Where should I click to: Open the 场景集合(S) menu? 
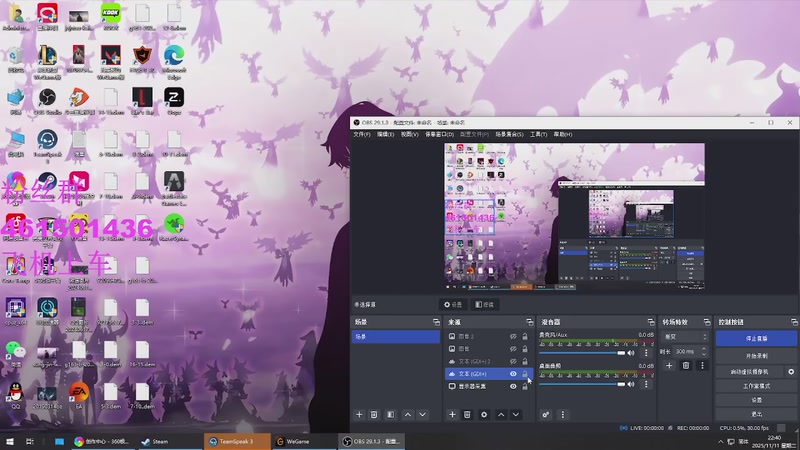tap(509, 135)
